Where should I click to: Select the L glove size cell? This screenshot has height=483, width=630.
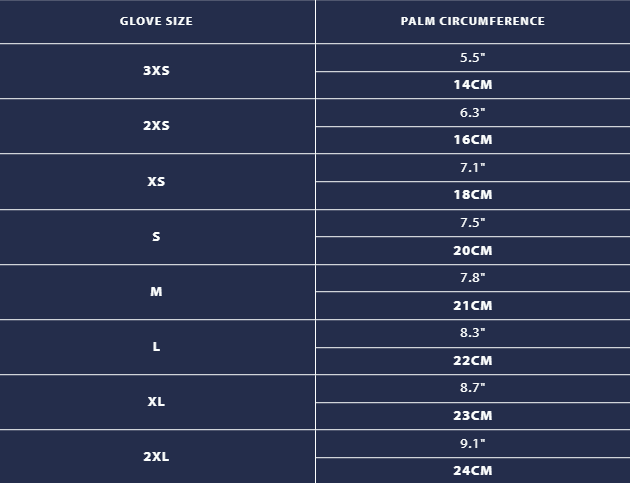coord(156,346)
